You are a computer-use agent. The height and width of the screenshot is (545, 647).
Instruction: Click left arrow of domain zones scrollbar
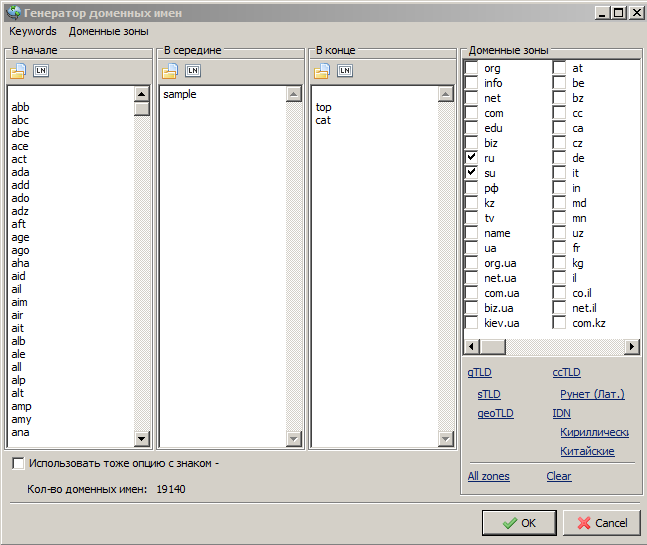(472, 347)
